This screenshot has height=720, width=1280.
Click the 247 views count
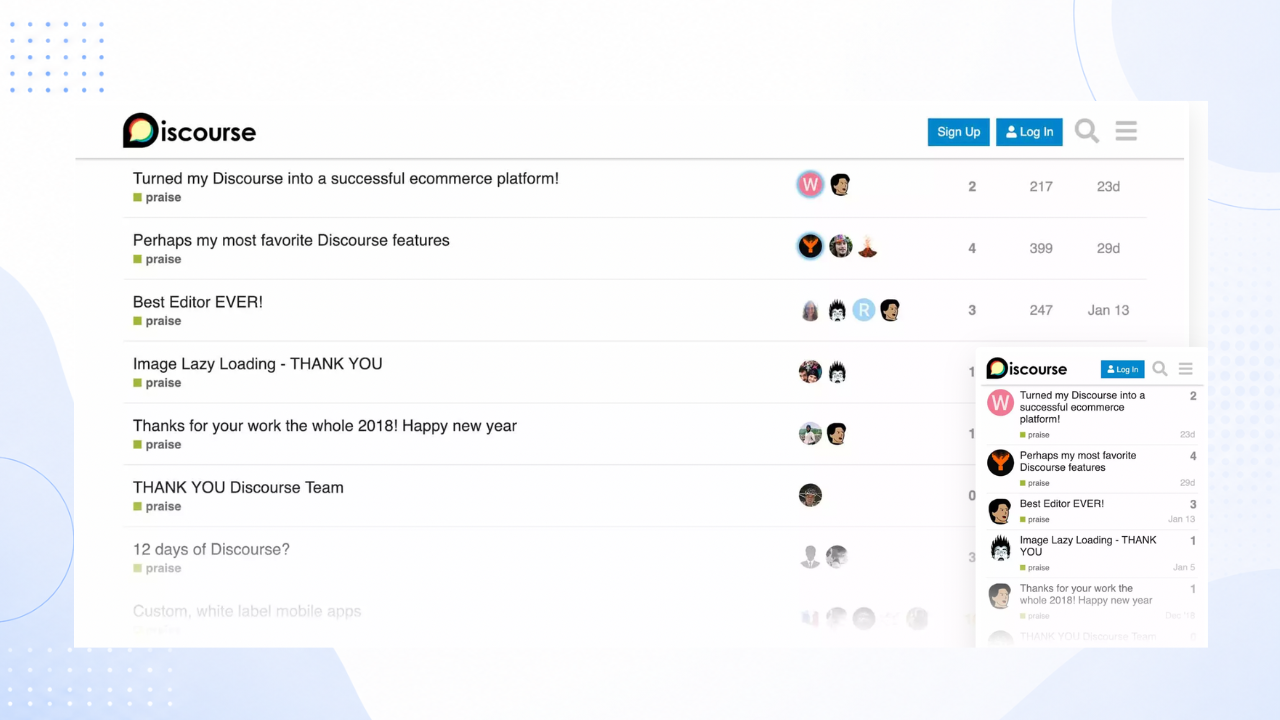1041,311
